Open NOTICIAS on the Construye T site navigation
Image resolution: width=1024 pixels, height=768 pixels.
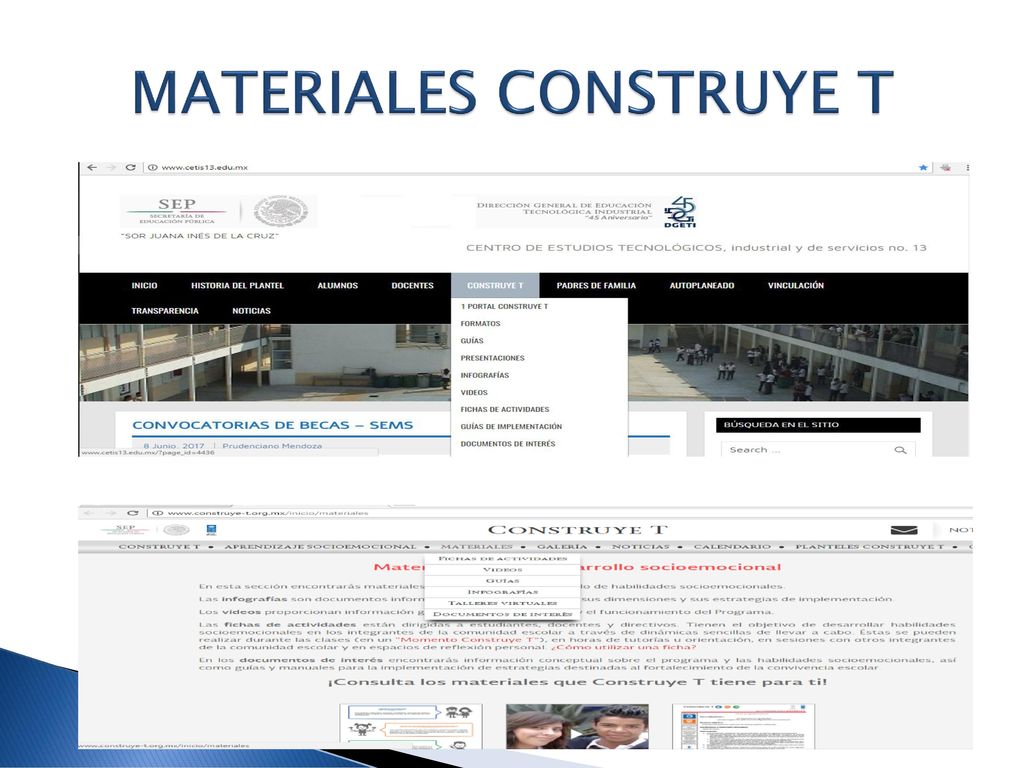(641, 547)
